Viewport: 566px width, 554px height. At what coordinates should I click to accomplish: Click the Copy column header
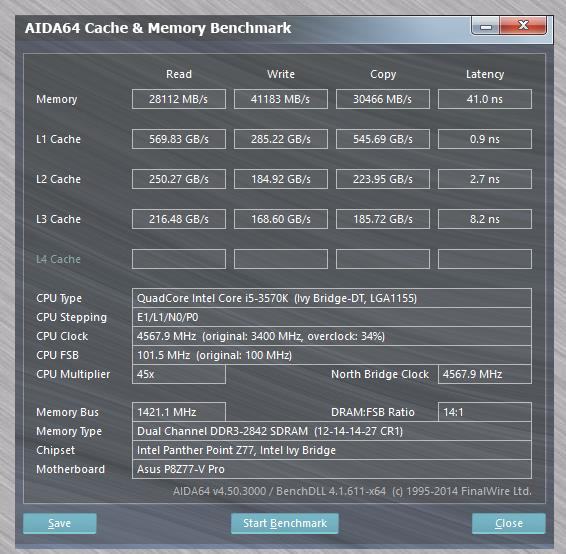[383, 74]
